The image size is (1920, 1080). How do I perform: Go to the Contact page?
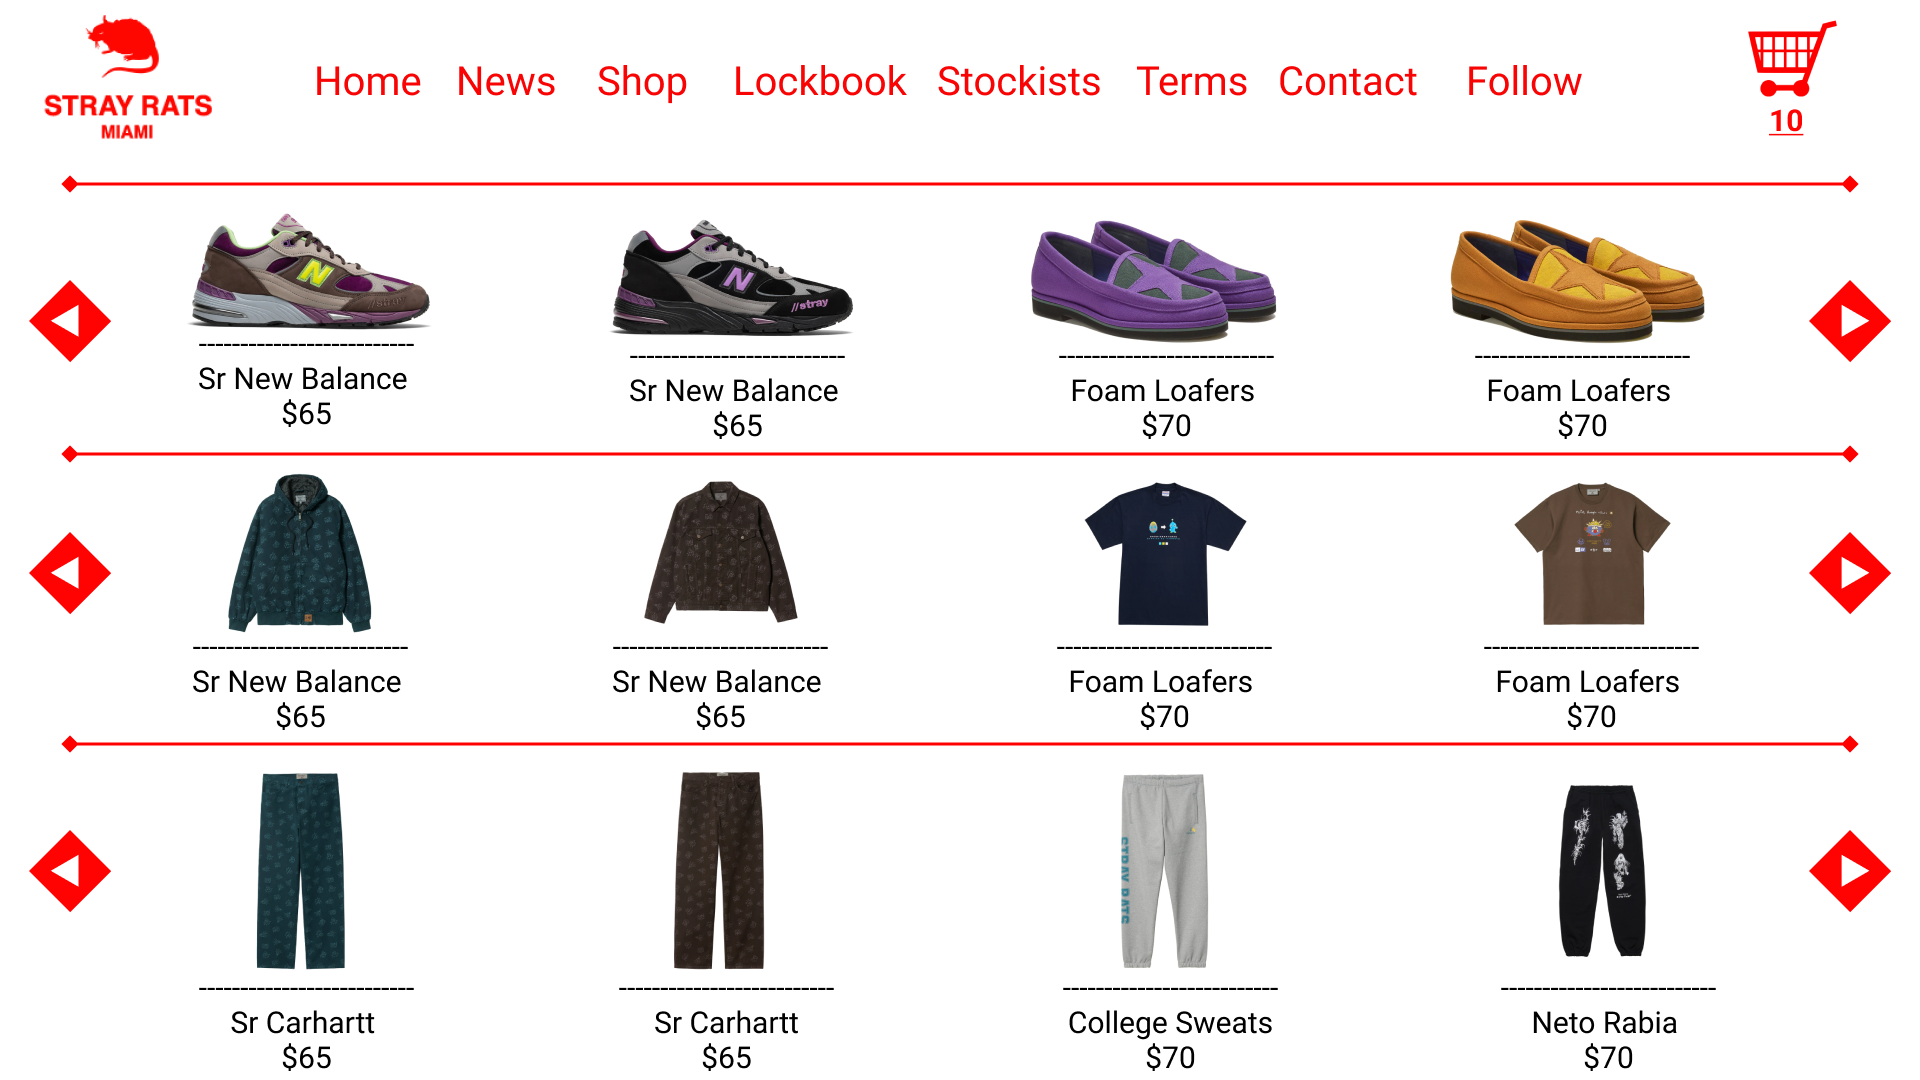click(1347, 81)
